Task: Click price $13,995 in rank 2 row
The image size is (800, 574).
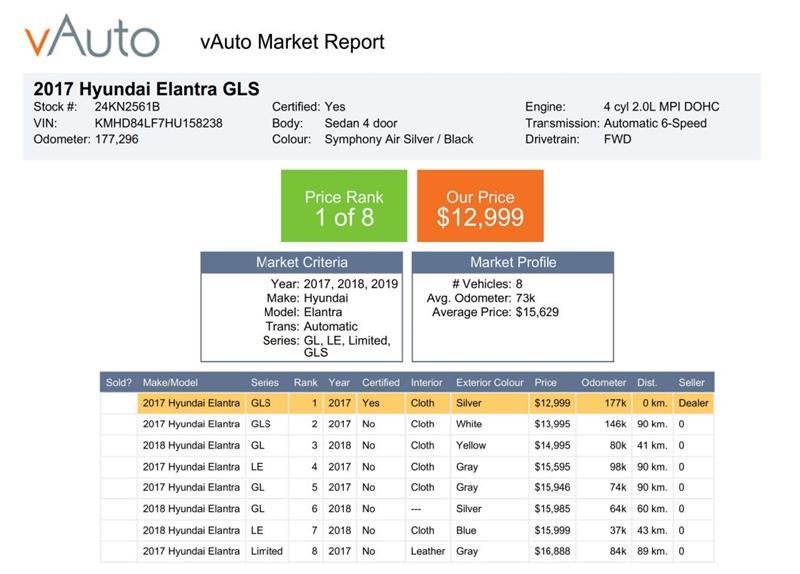Action: [x=553, y=424]
